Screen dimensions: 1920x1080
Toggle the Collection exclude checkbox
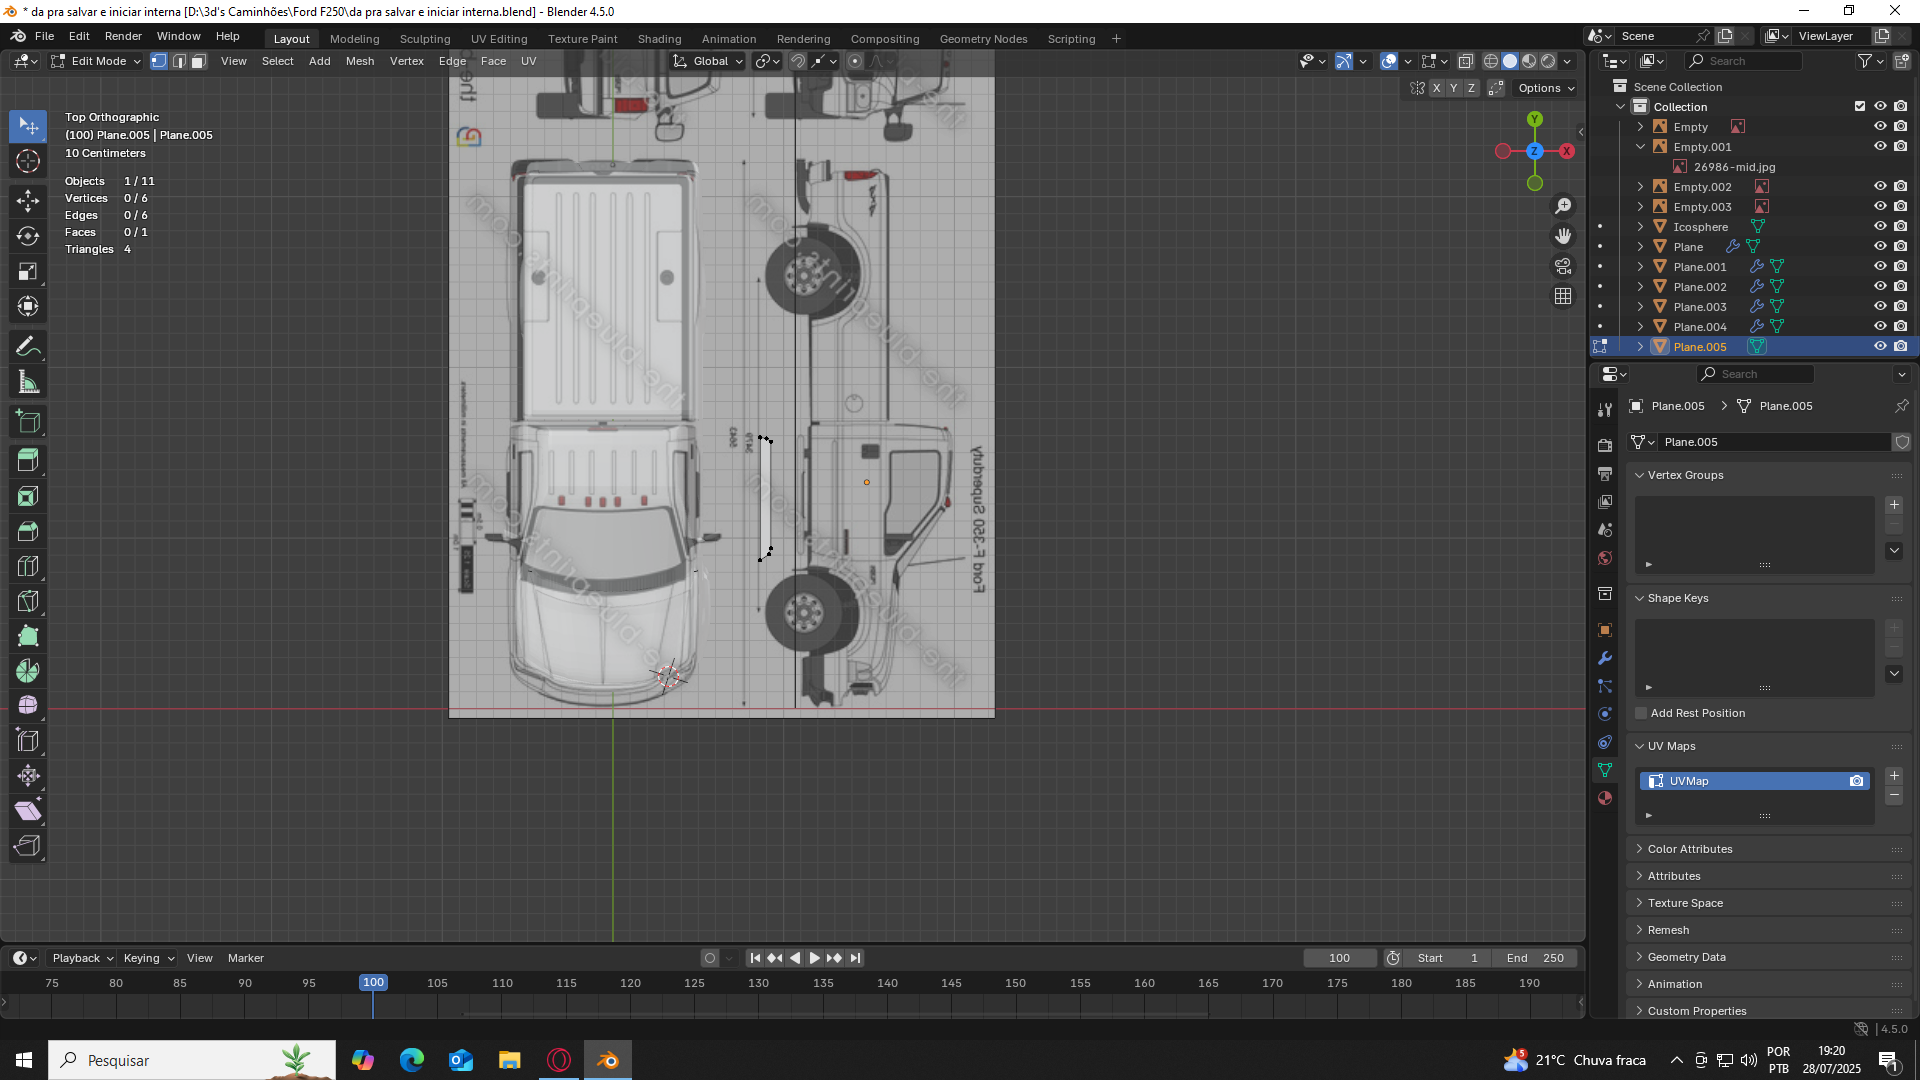(1860, 107)
